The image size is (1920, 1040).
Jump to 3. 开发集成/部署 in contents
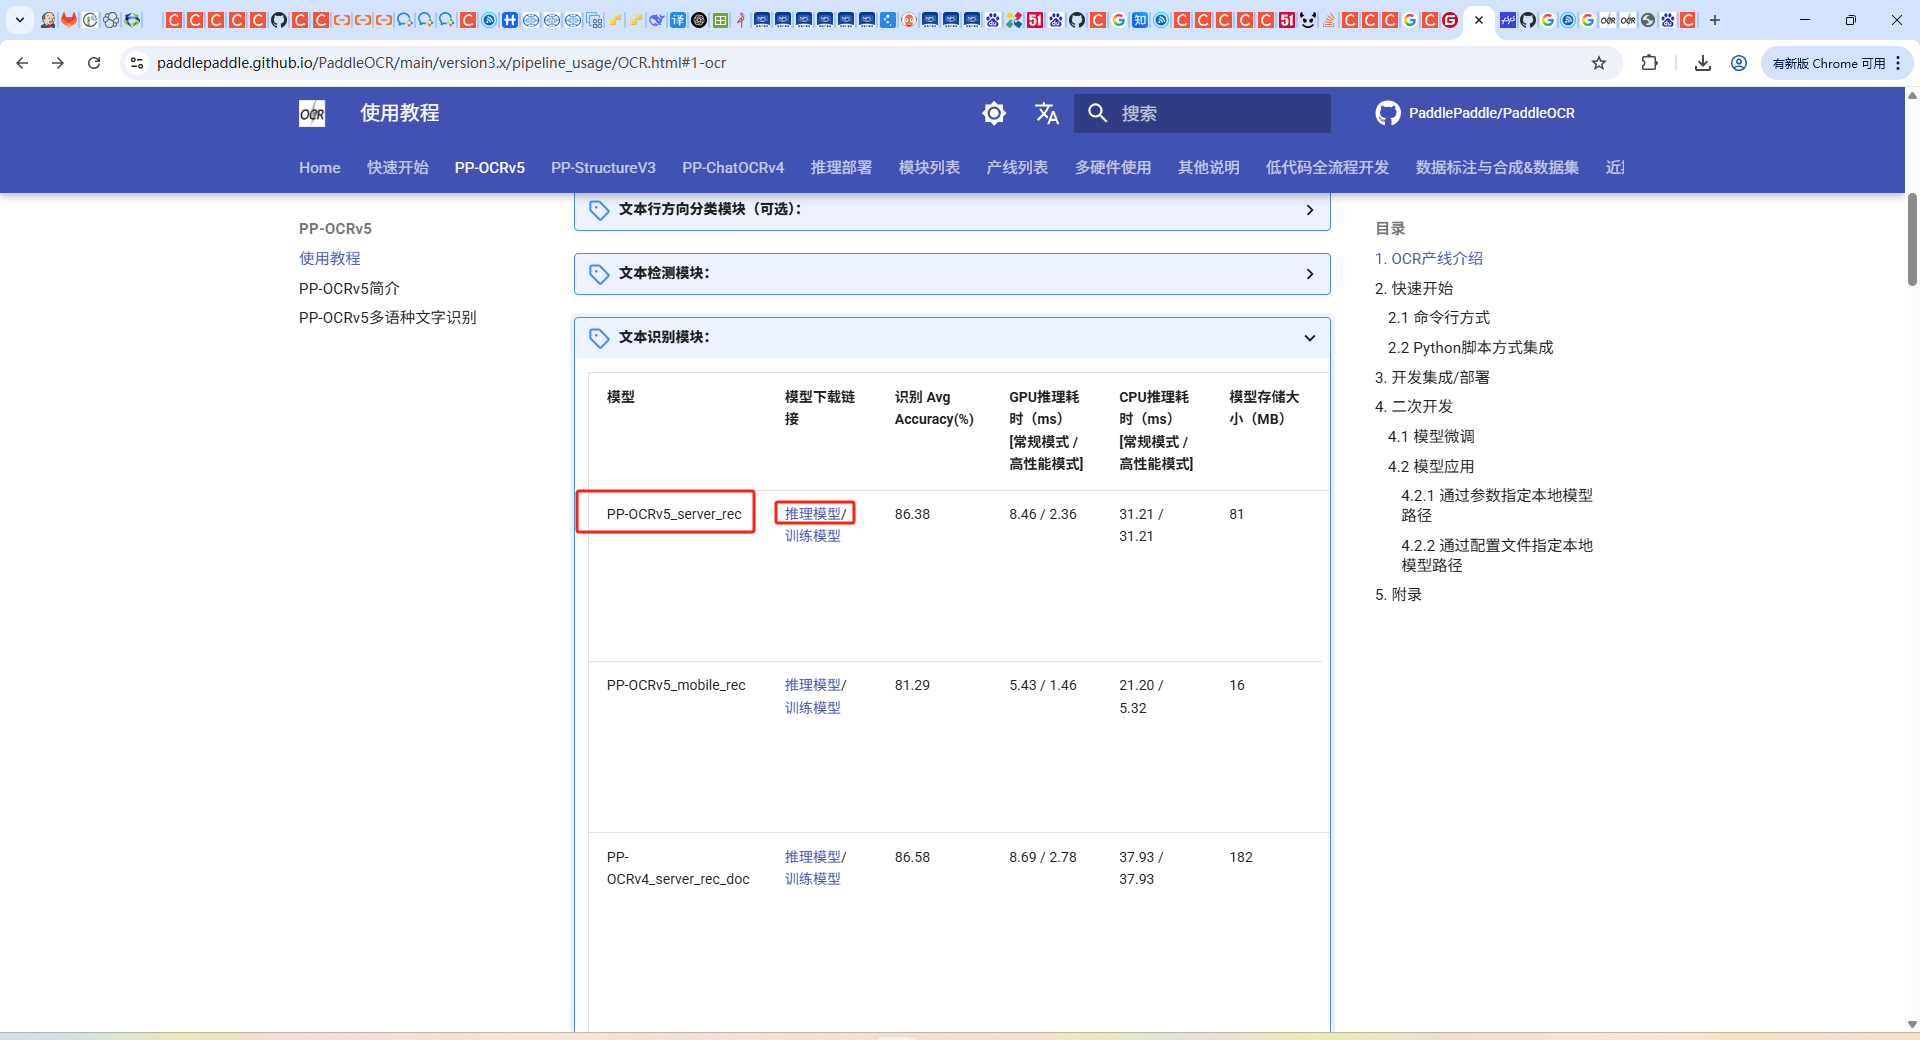click(1432, 377)
